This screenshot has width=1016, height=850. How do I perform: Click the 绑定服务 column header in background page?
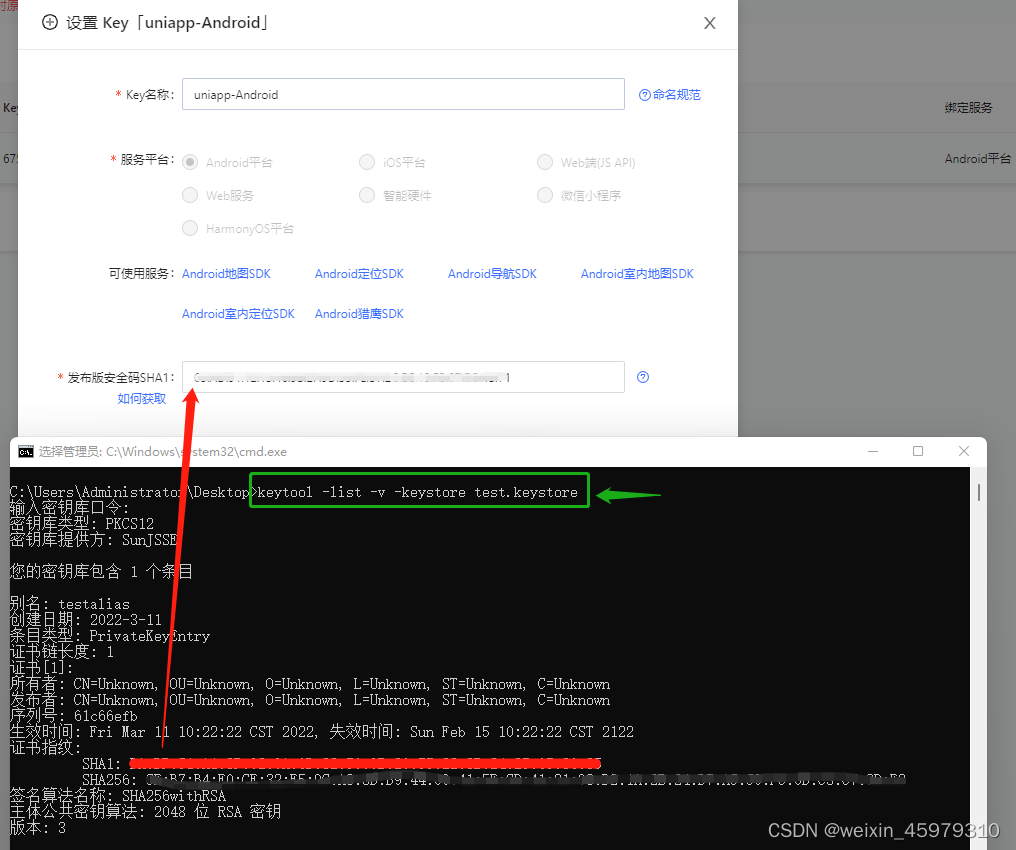(968, 108)
